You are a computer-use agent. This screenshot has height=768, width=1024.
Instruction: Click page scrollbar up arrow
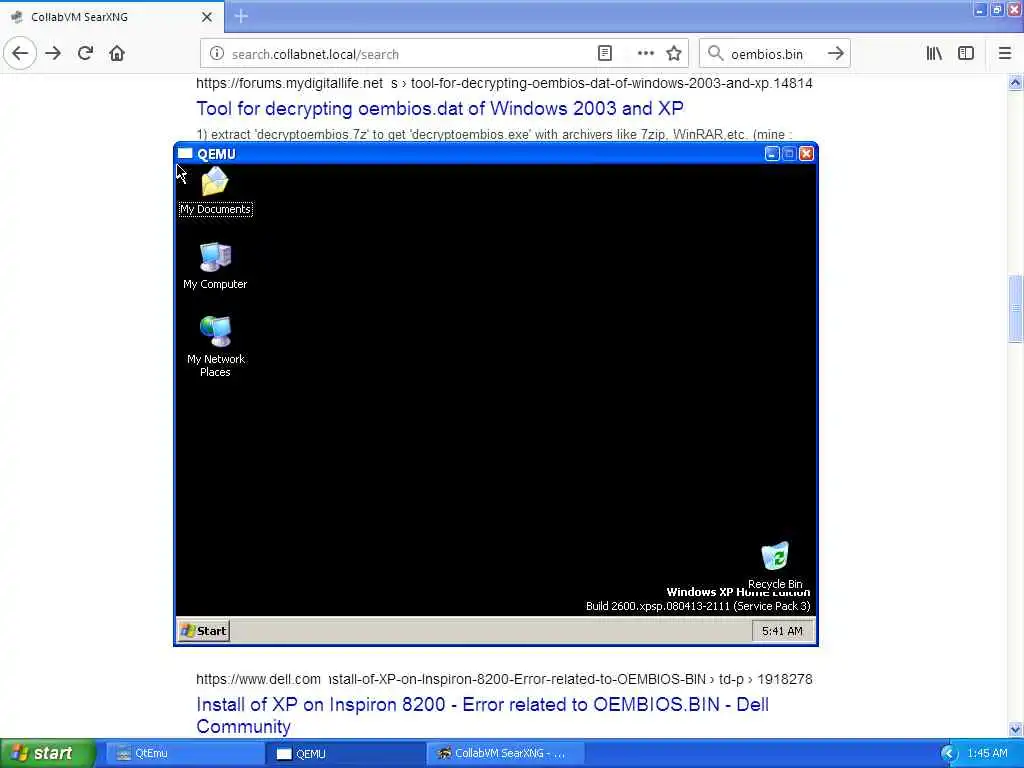click(1015, 82)
